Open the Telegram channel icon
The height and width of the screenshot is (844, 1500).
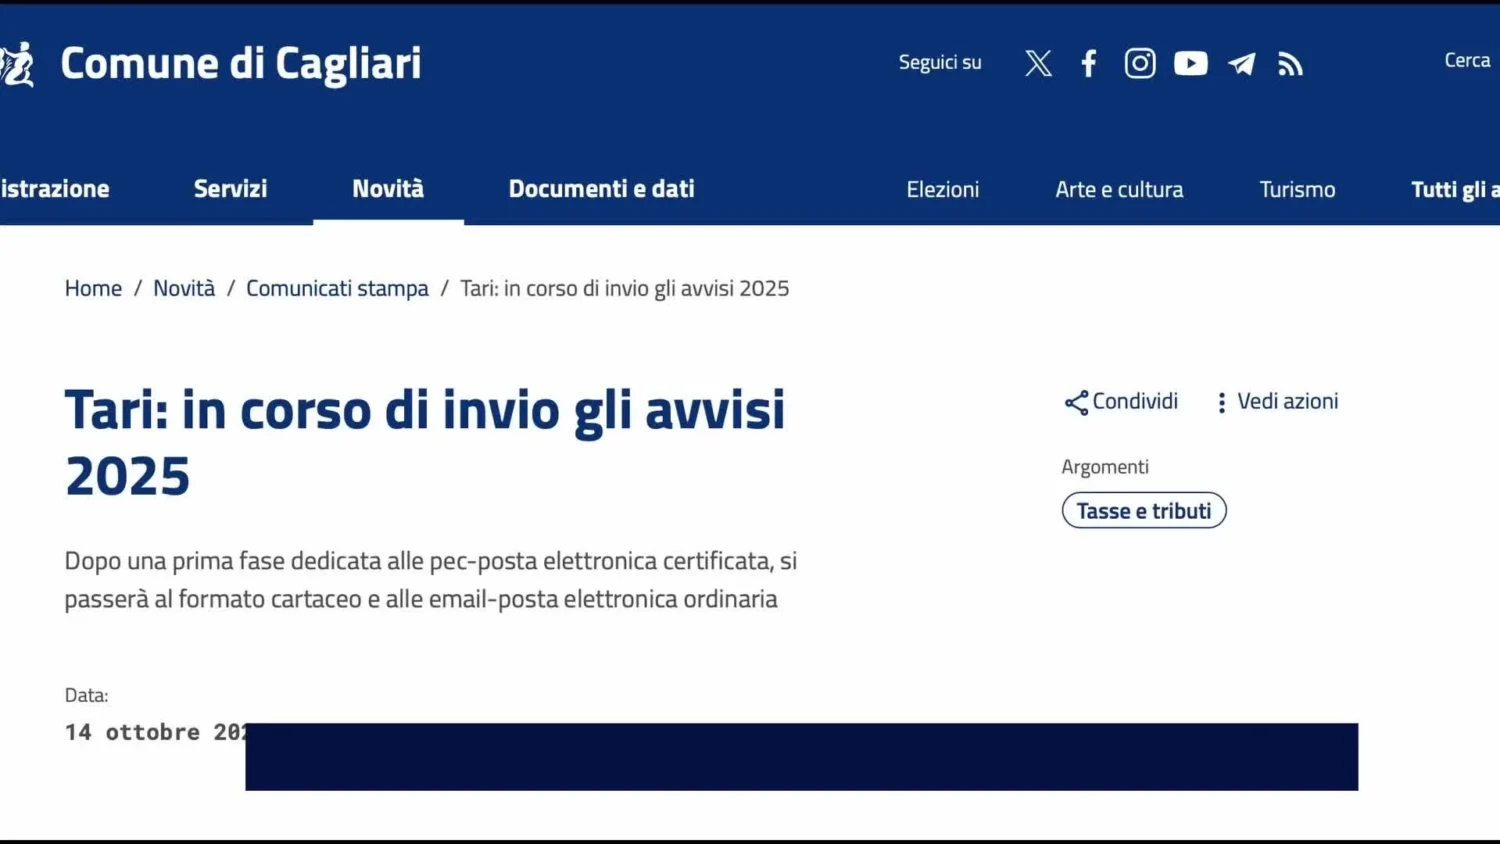coord(1242,64)
